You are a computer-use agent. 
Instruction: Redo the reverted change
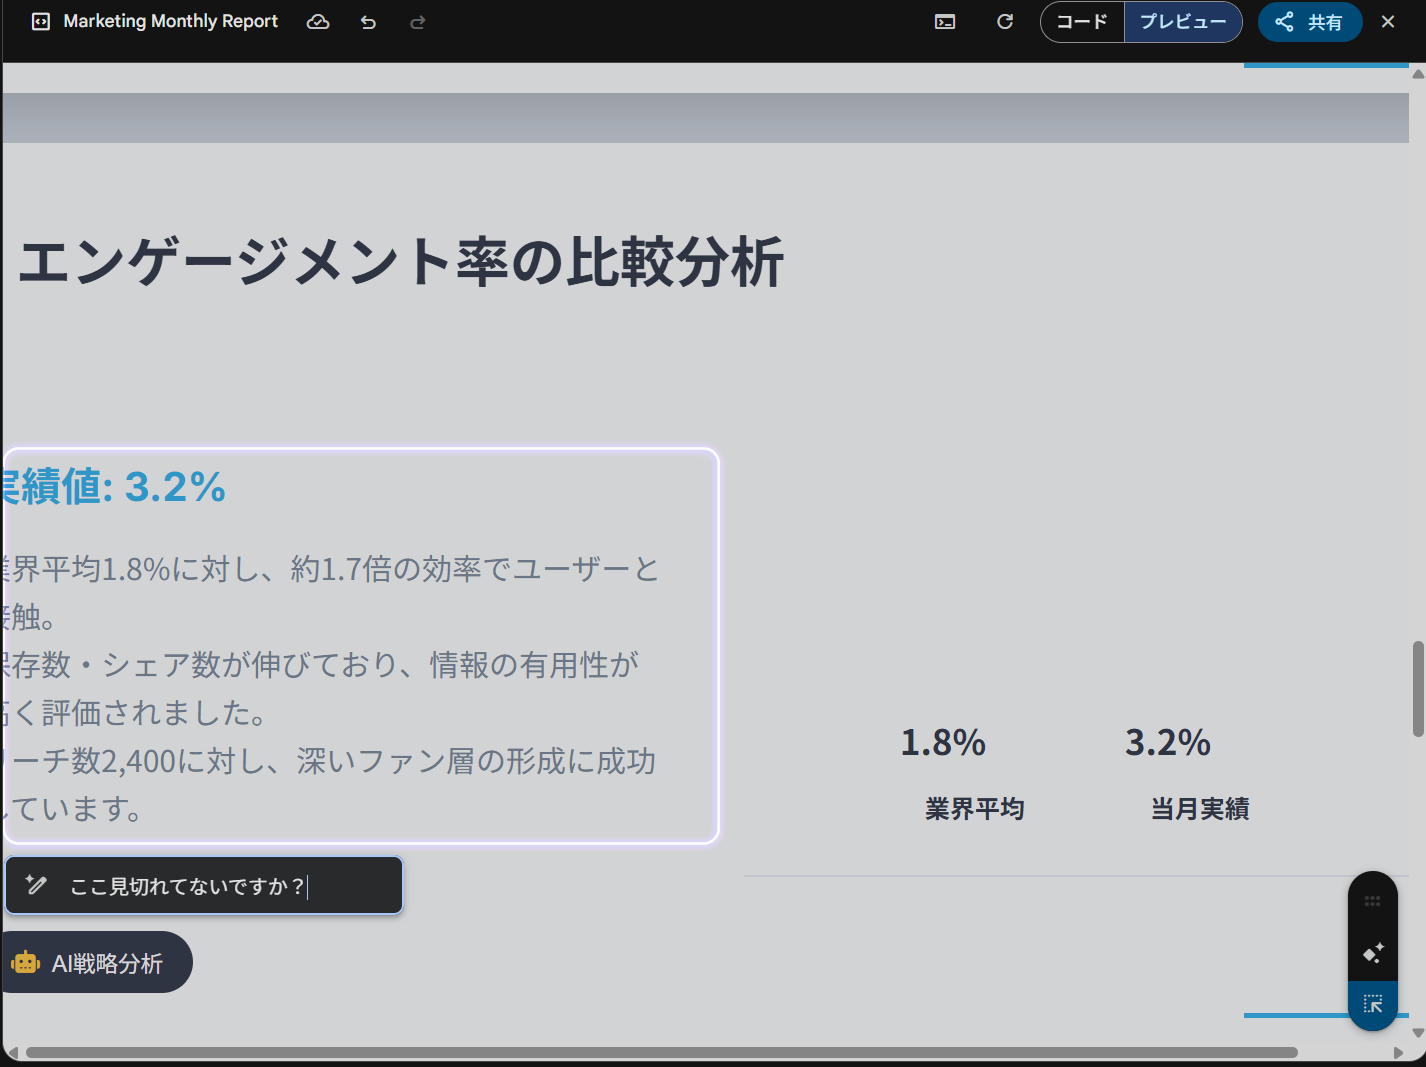417,21
